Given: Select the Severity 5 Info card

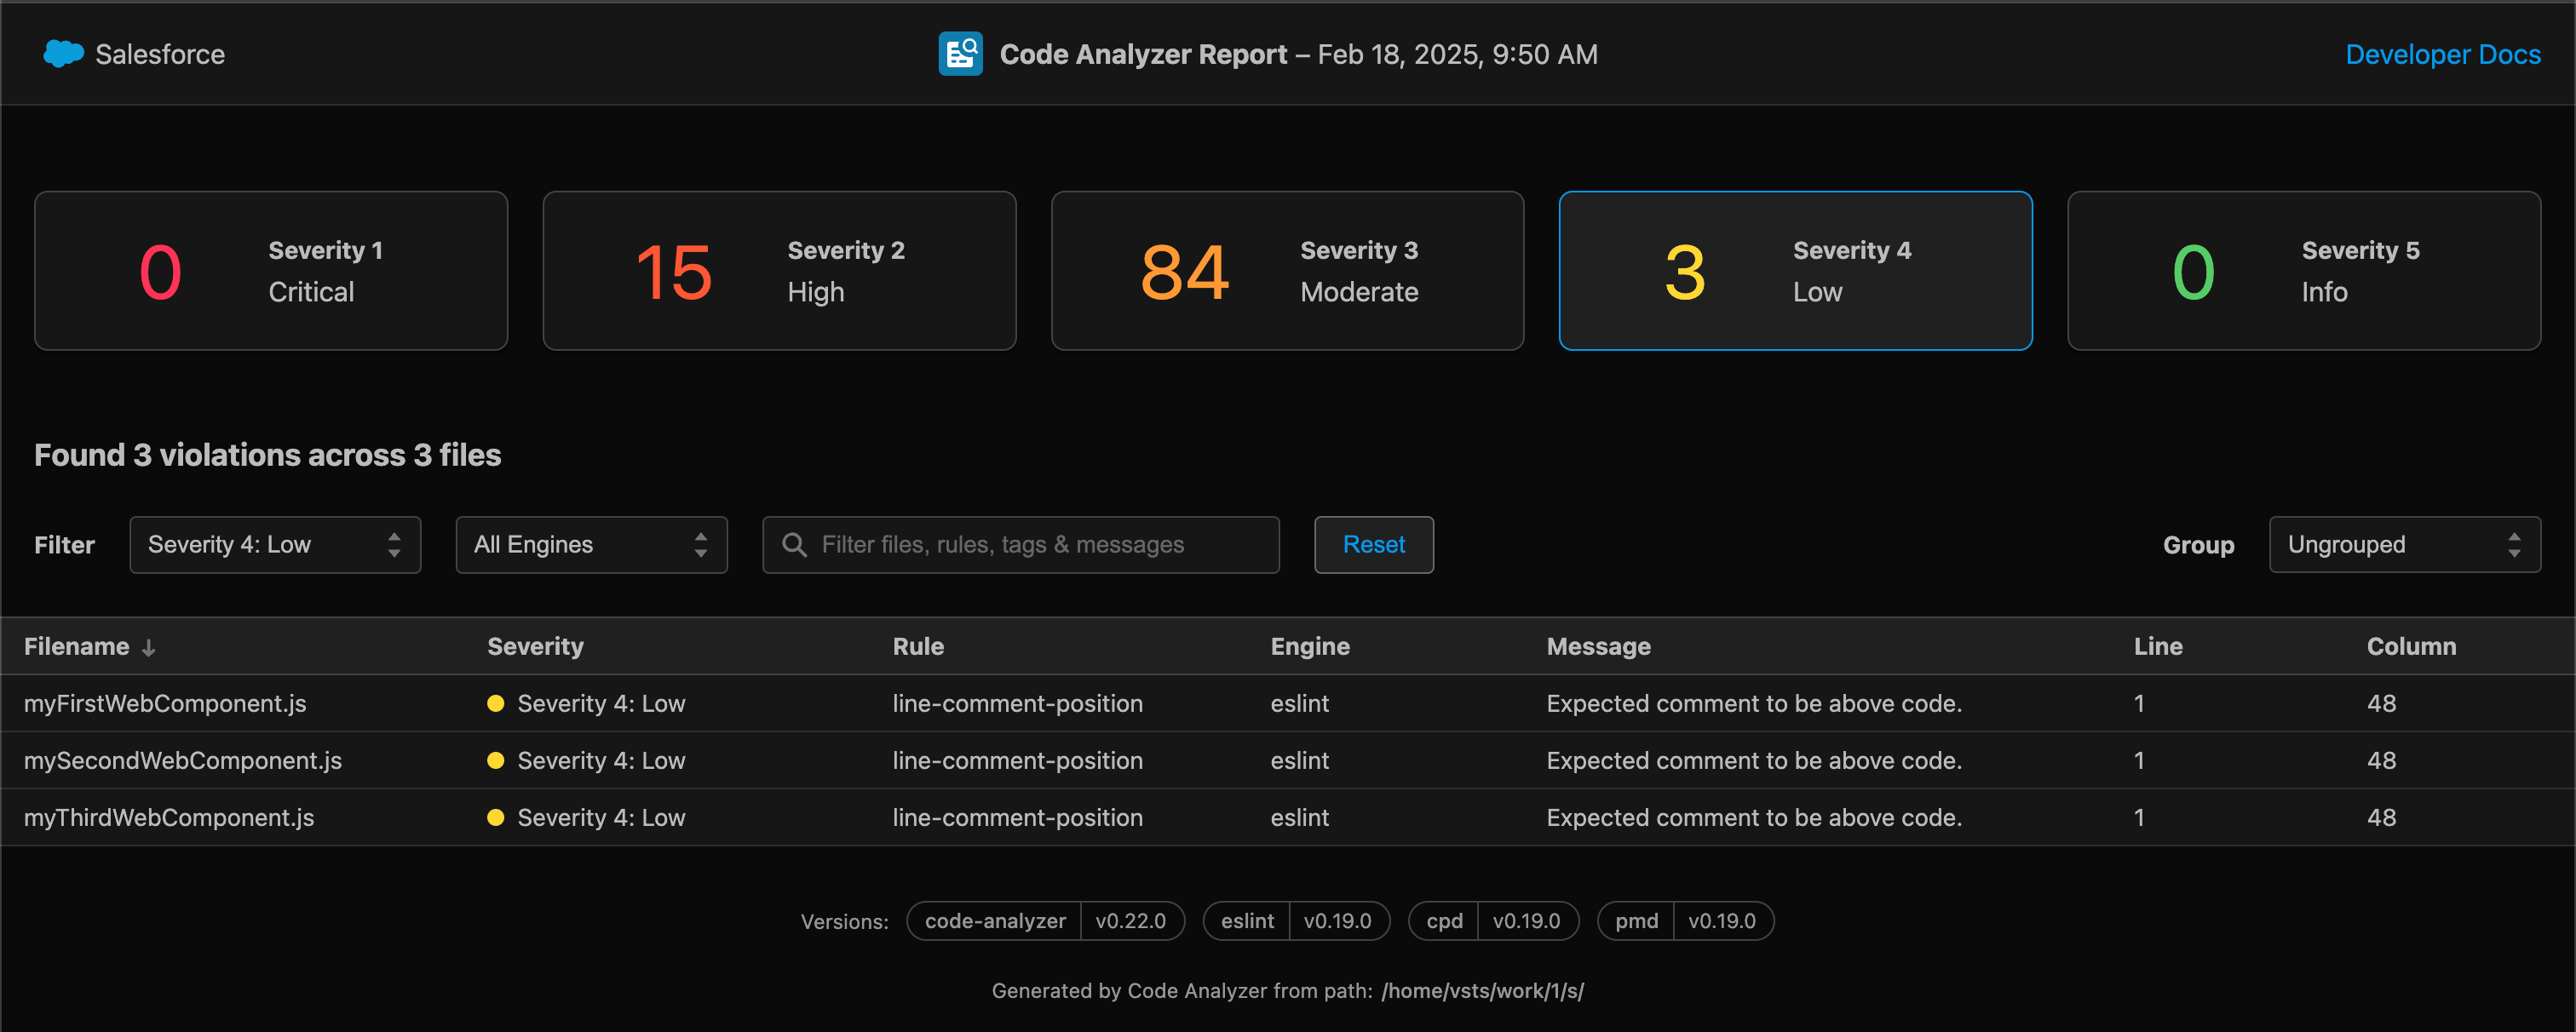Looking at the screenshot, I should [x=2304, y=271].
